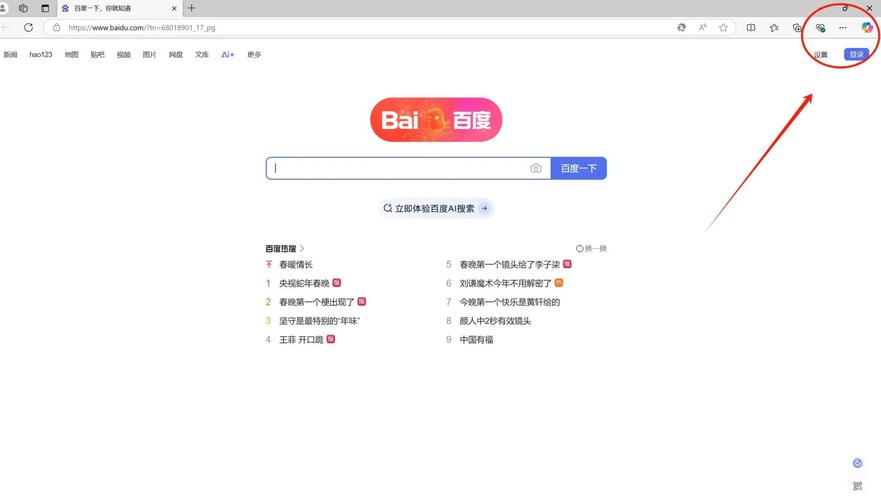
Task: Expand the 更多 menu
Action: pyautogui.click(x=254, y=54)
